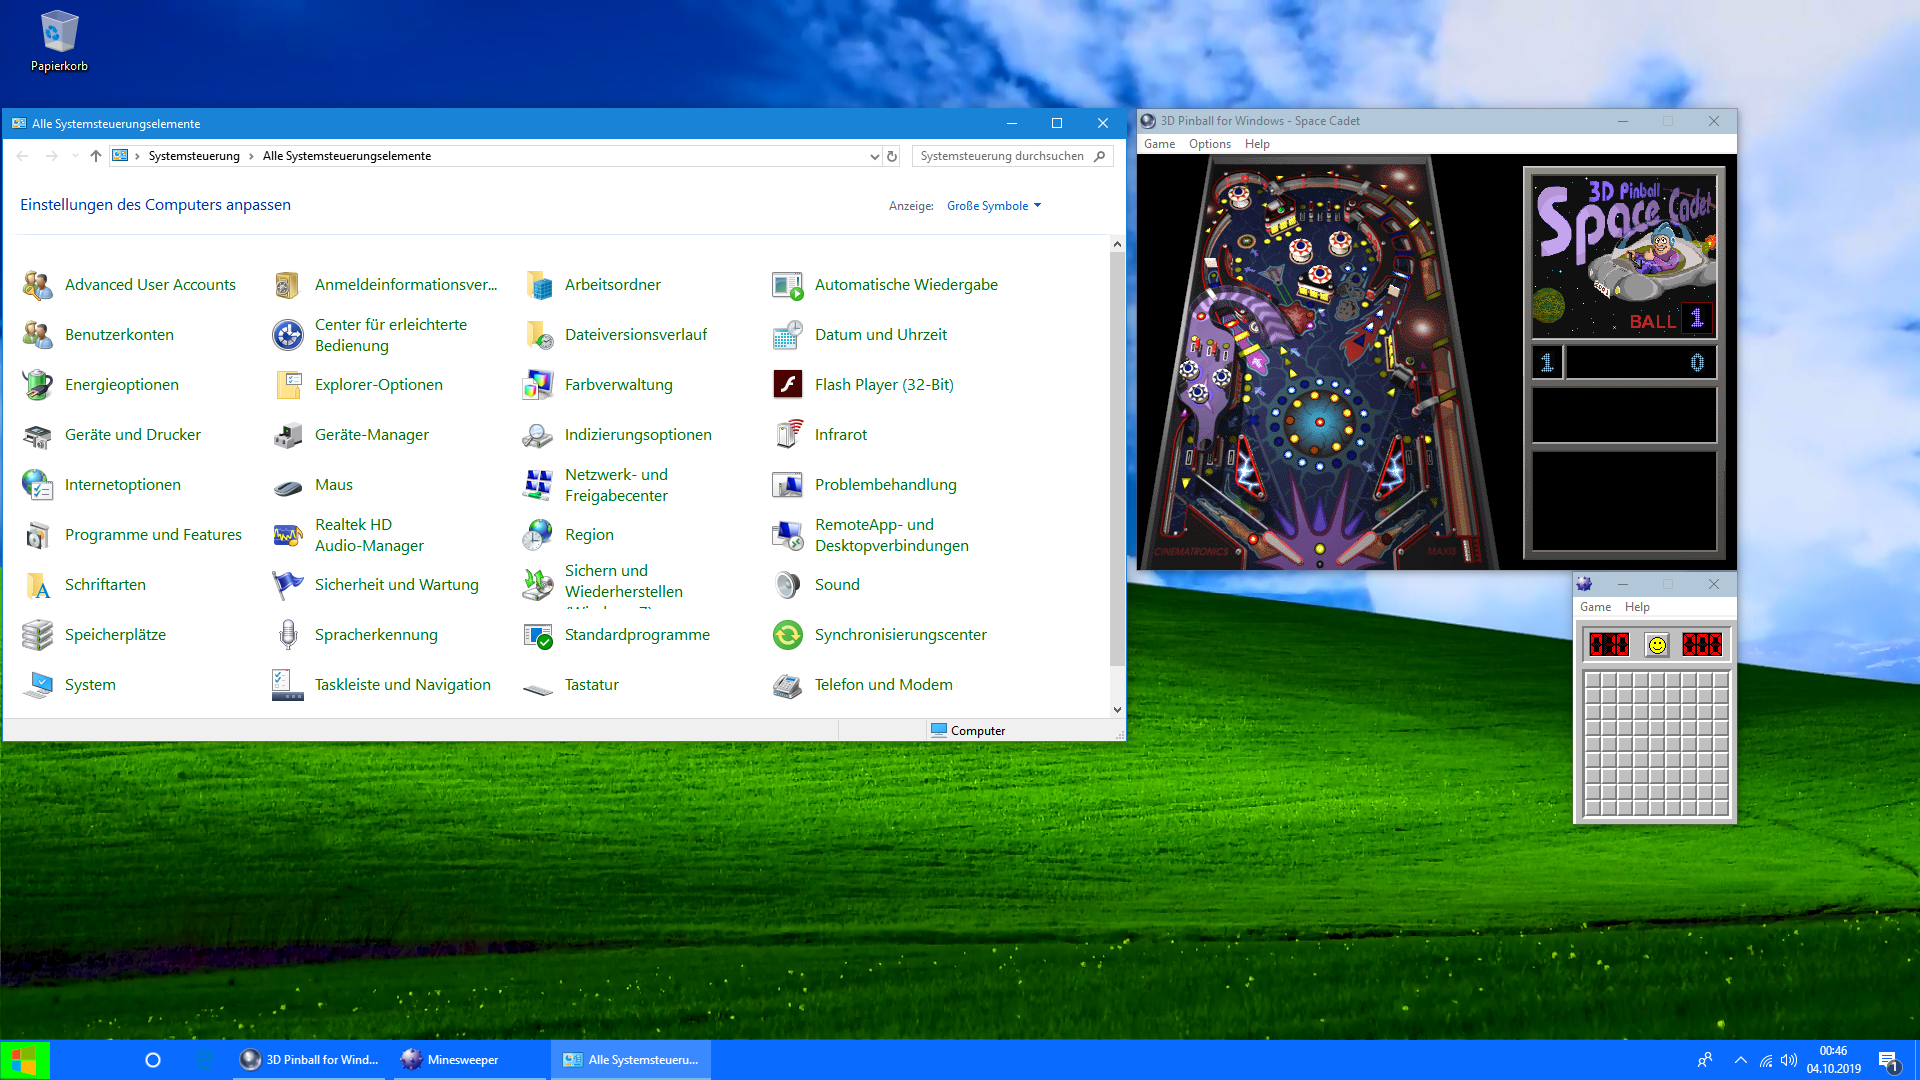Open the Arbeitsordner icon

click(x=538, y=285)
